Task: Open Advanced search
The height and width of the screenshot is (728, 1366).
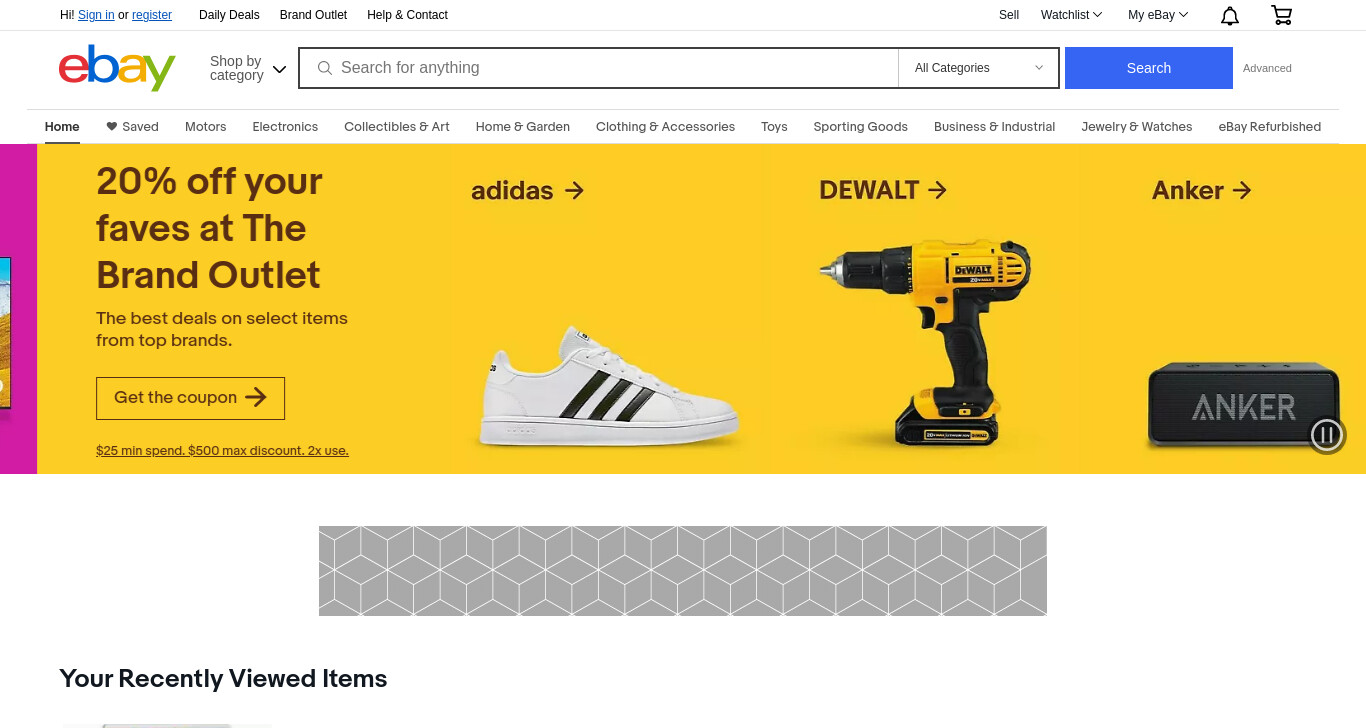Action: (1267, 68)
